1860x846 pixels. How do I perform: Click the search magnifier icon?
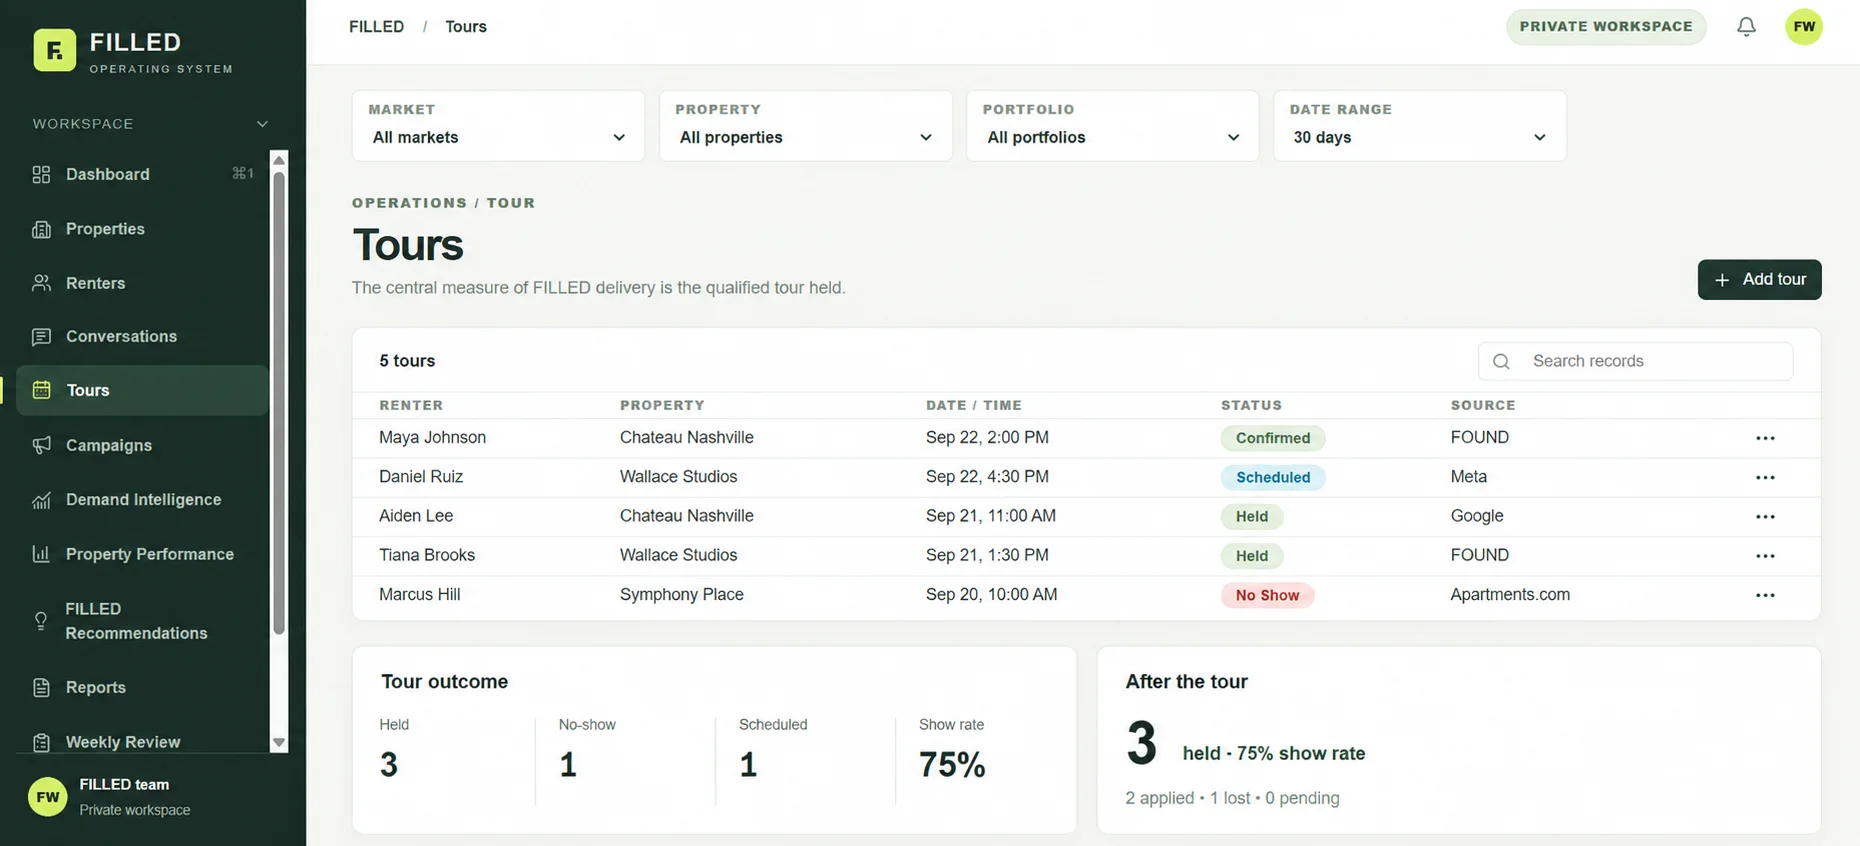1501,361
